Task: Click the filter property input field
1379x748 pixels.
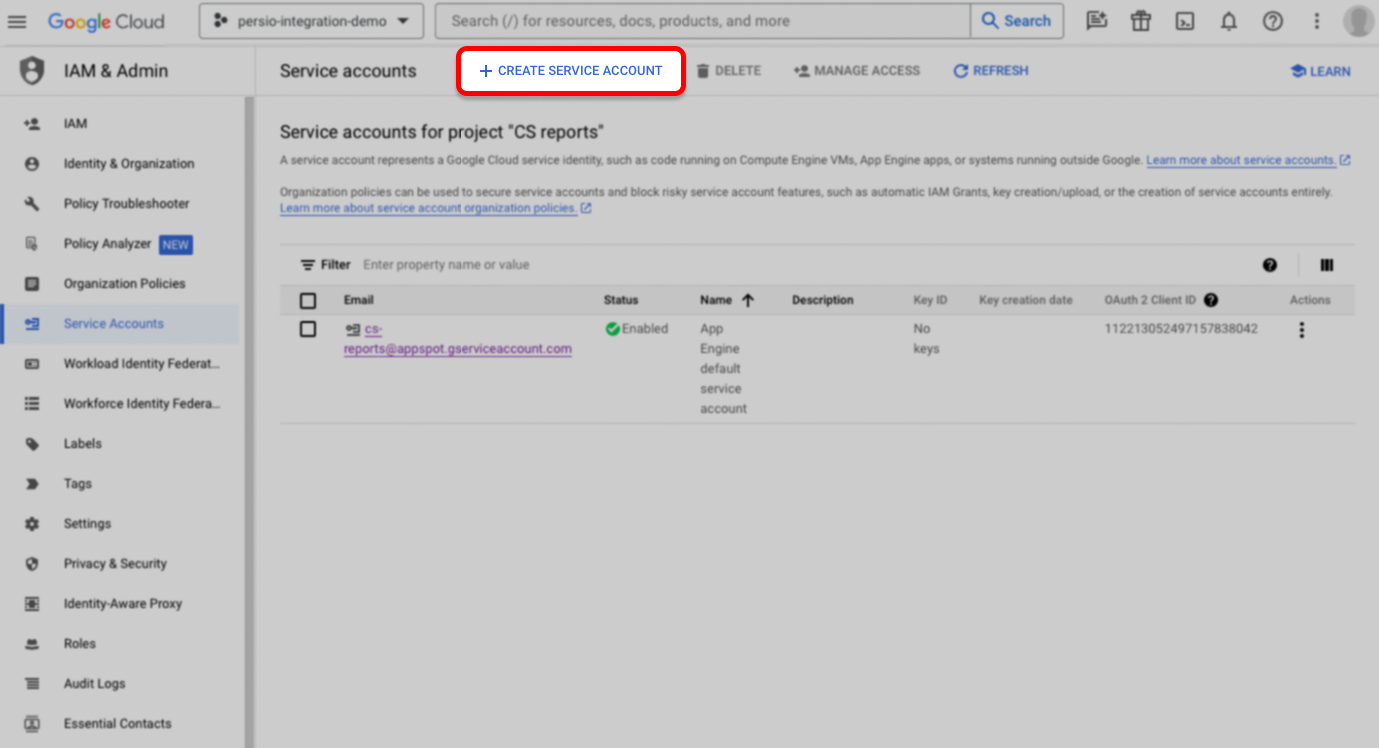Action: (x=500, y=264)
